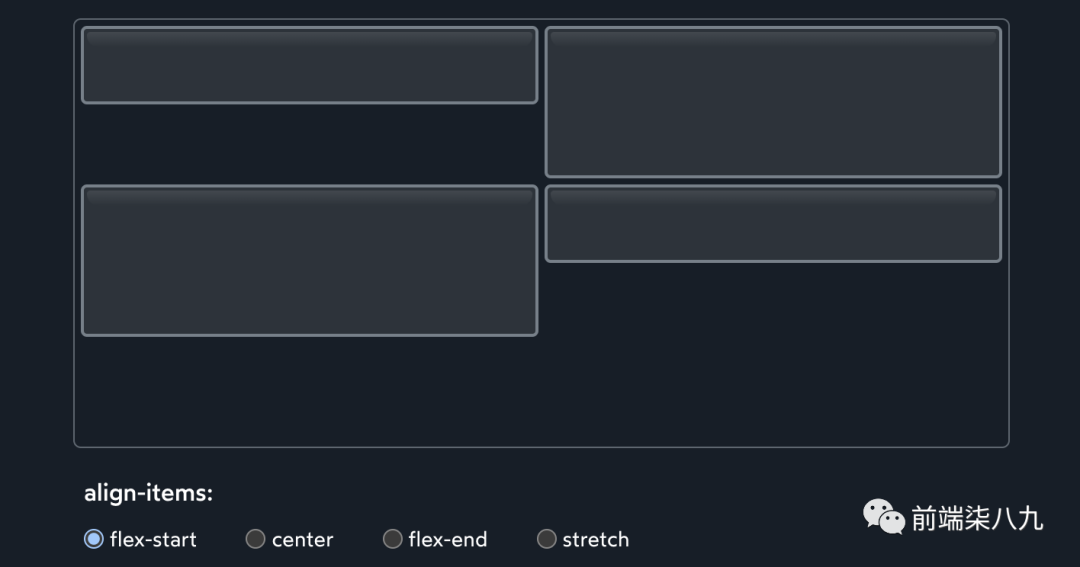This screenshot has width=1080, height=567.
Task: Select the stretch radio button
Action: 546,539
